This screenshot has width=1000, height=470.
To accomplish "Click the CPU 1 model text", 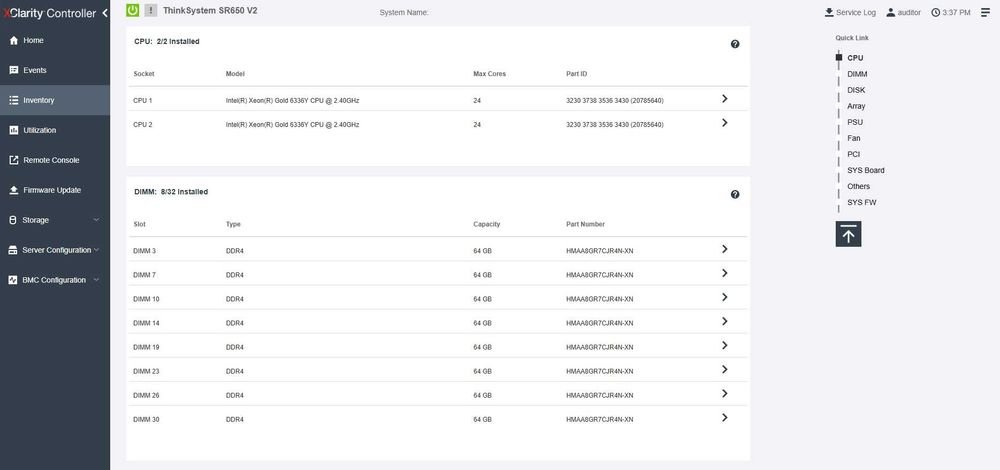I will point(292,101).
